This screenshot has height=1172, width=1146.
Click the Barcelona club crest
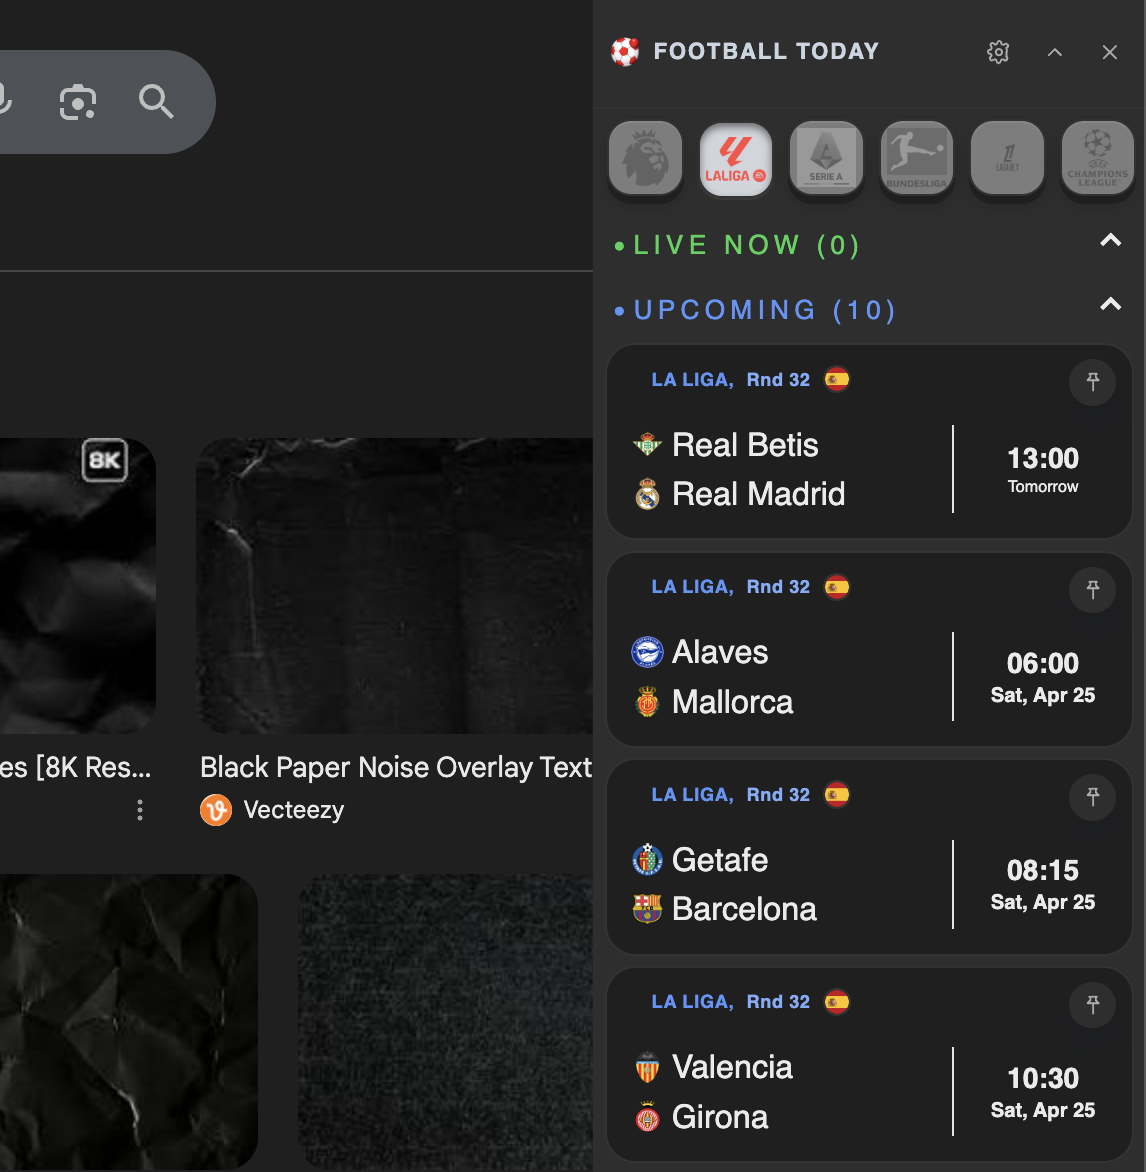(647, 909)
